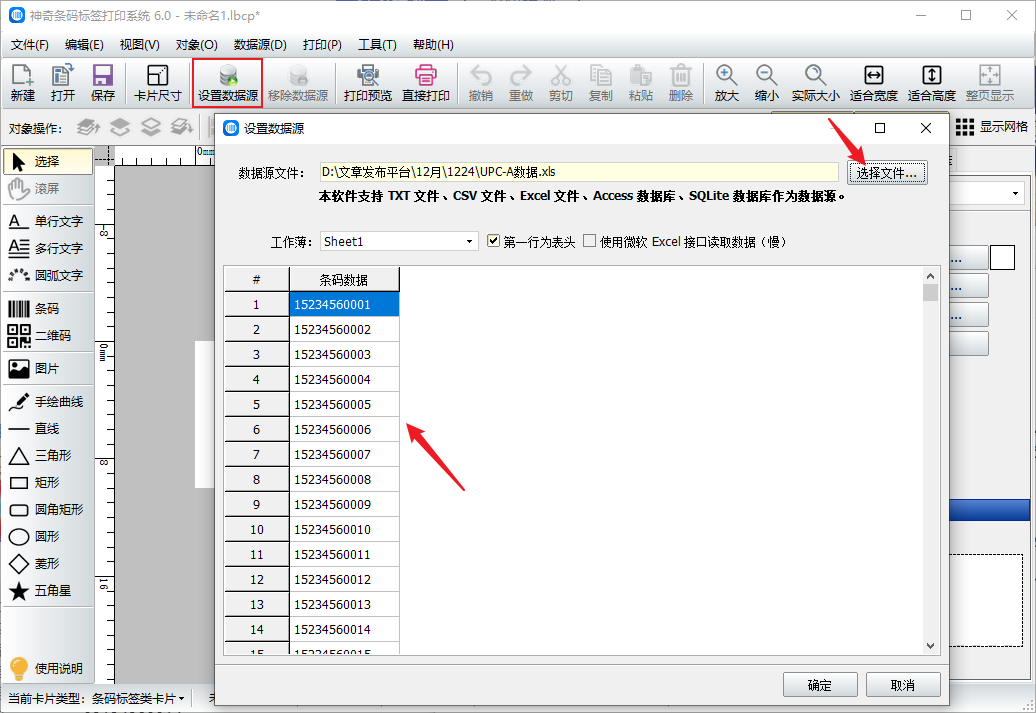Select data row 15234560005
The width and height of the screenshot is (1036, 713).
pos(344,405)
